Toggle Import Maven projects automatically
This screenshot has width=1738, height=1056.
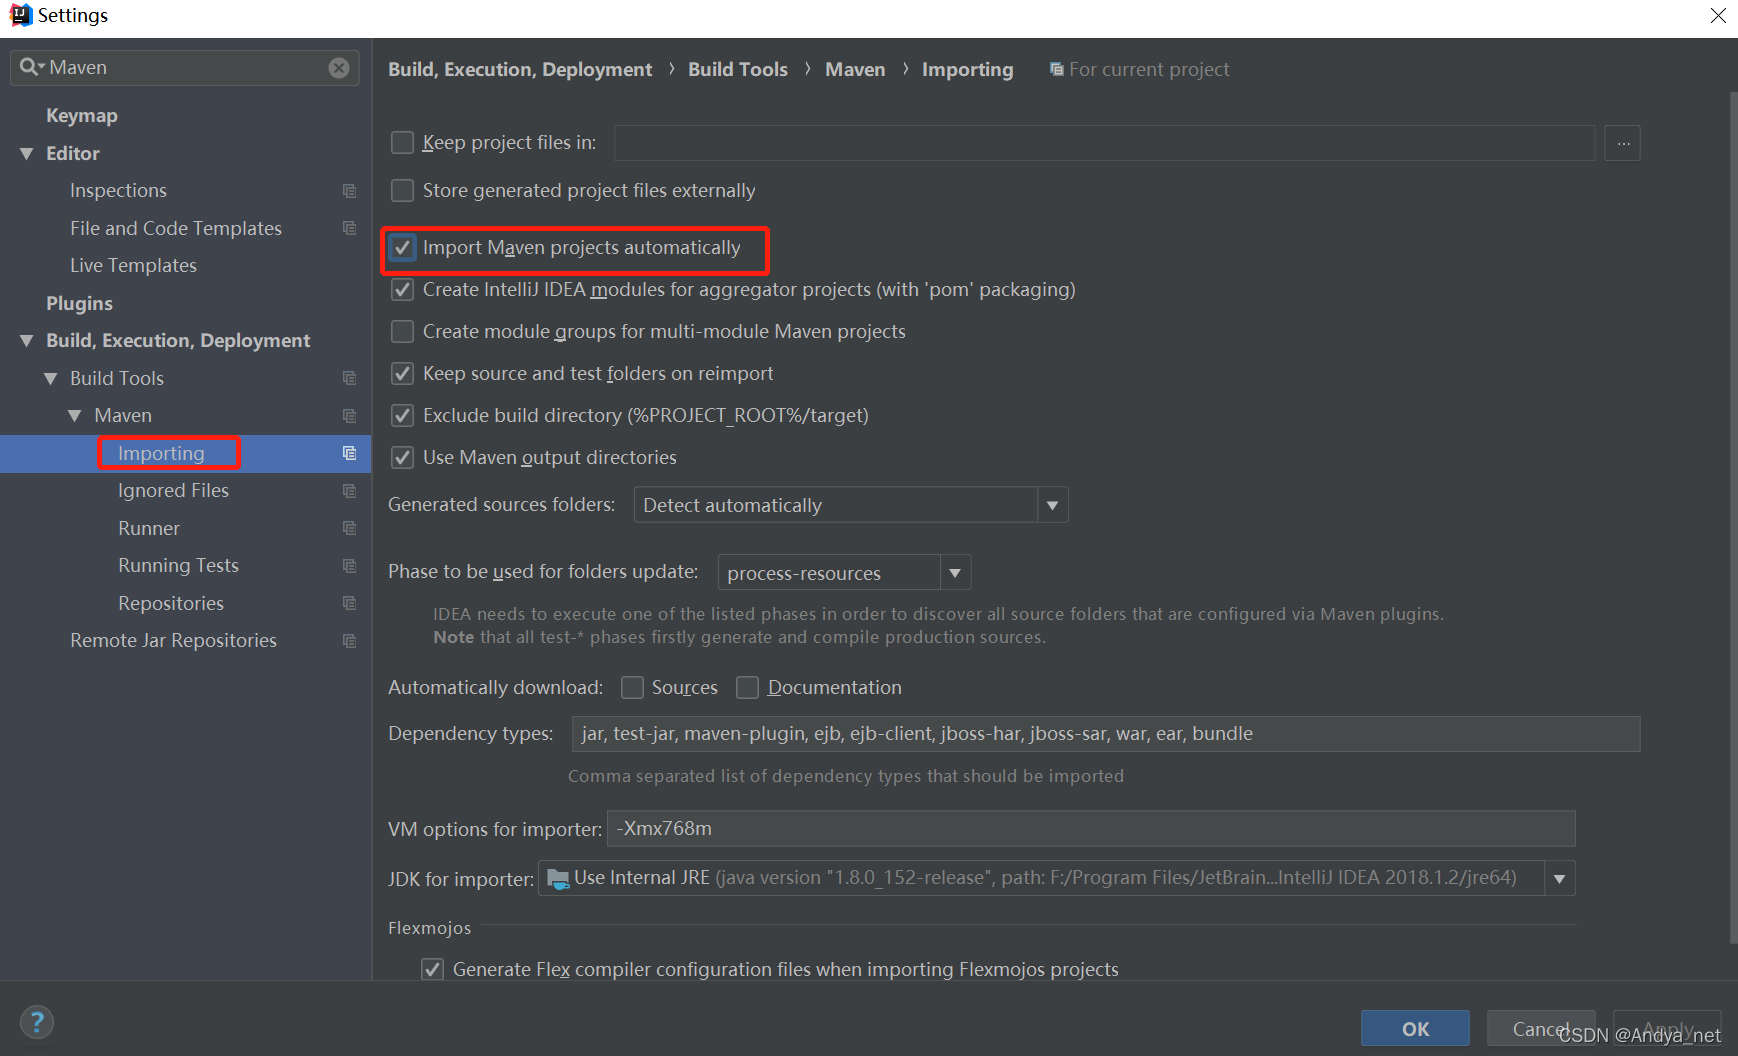click(x=402, y=247)
